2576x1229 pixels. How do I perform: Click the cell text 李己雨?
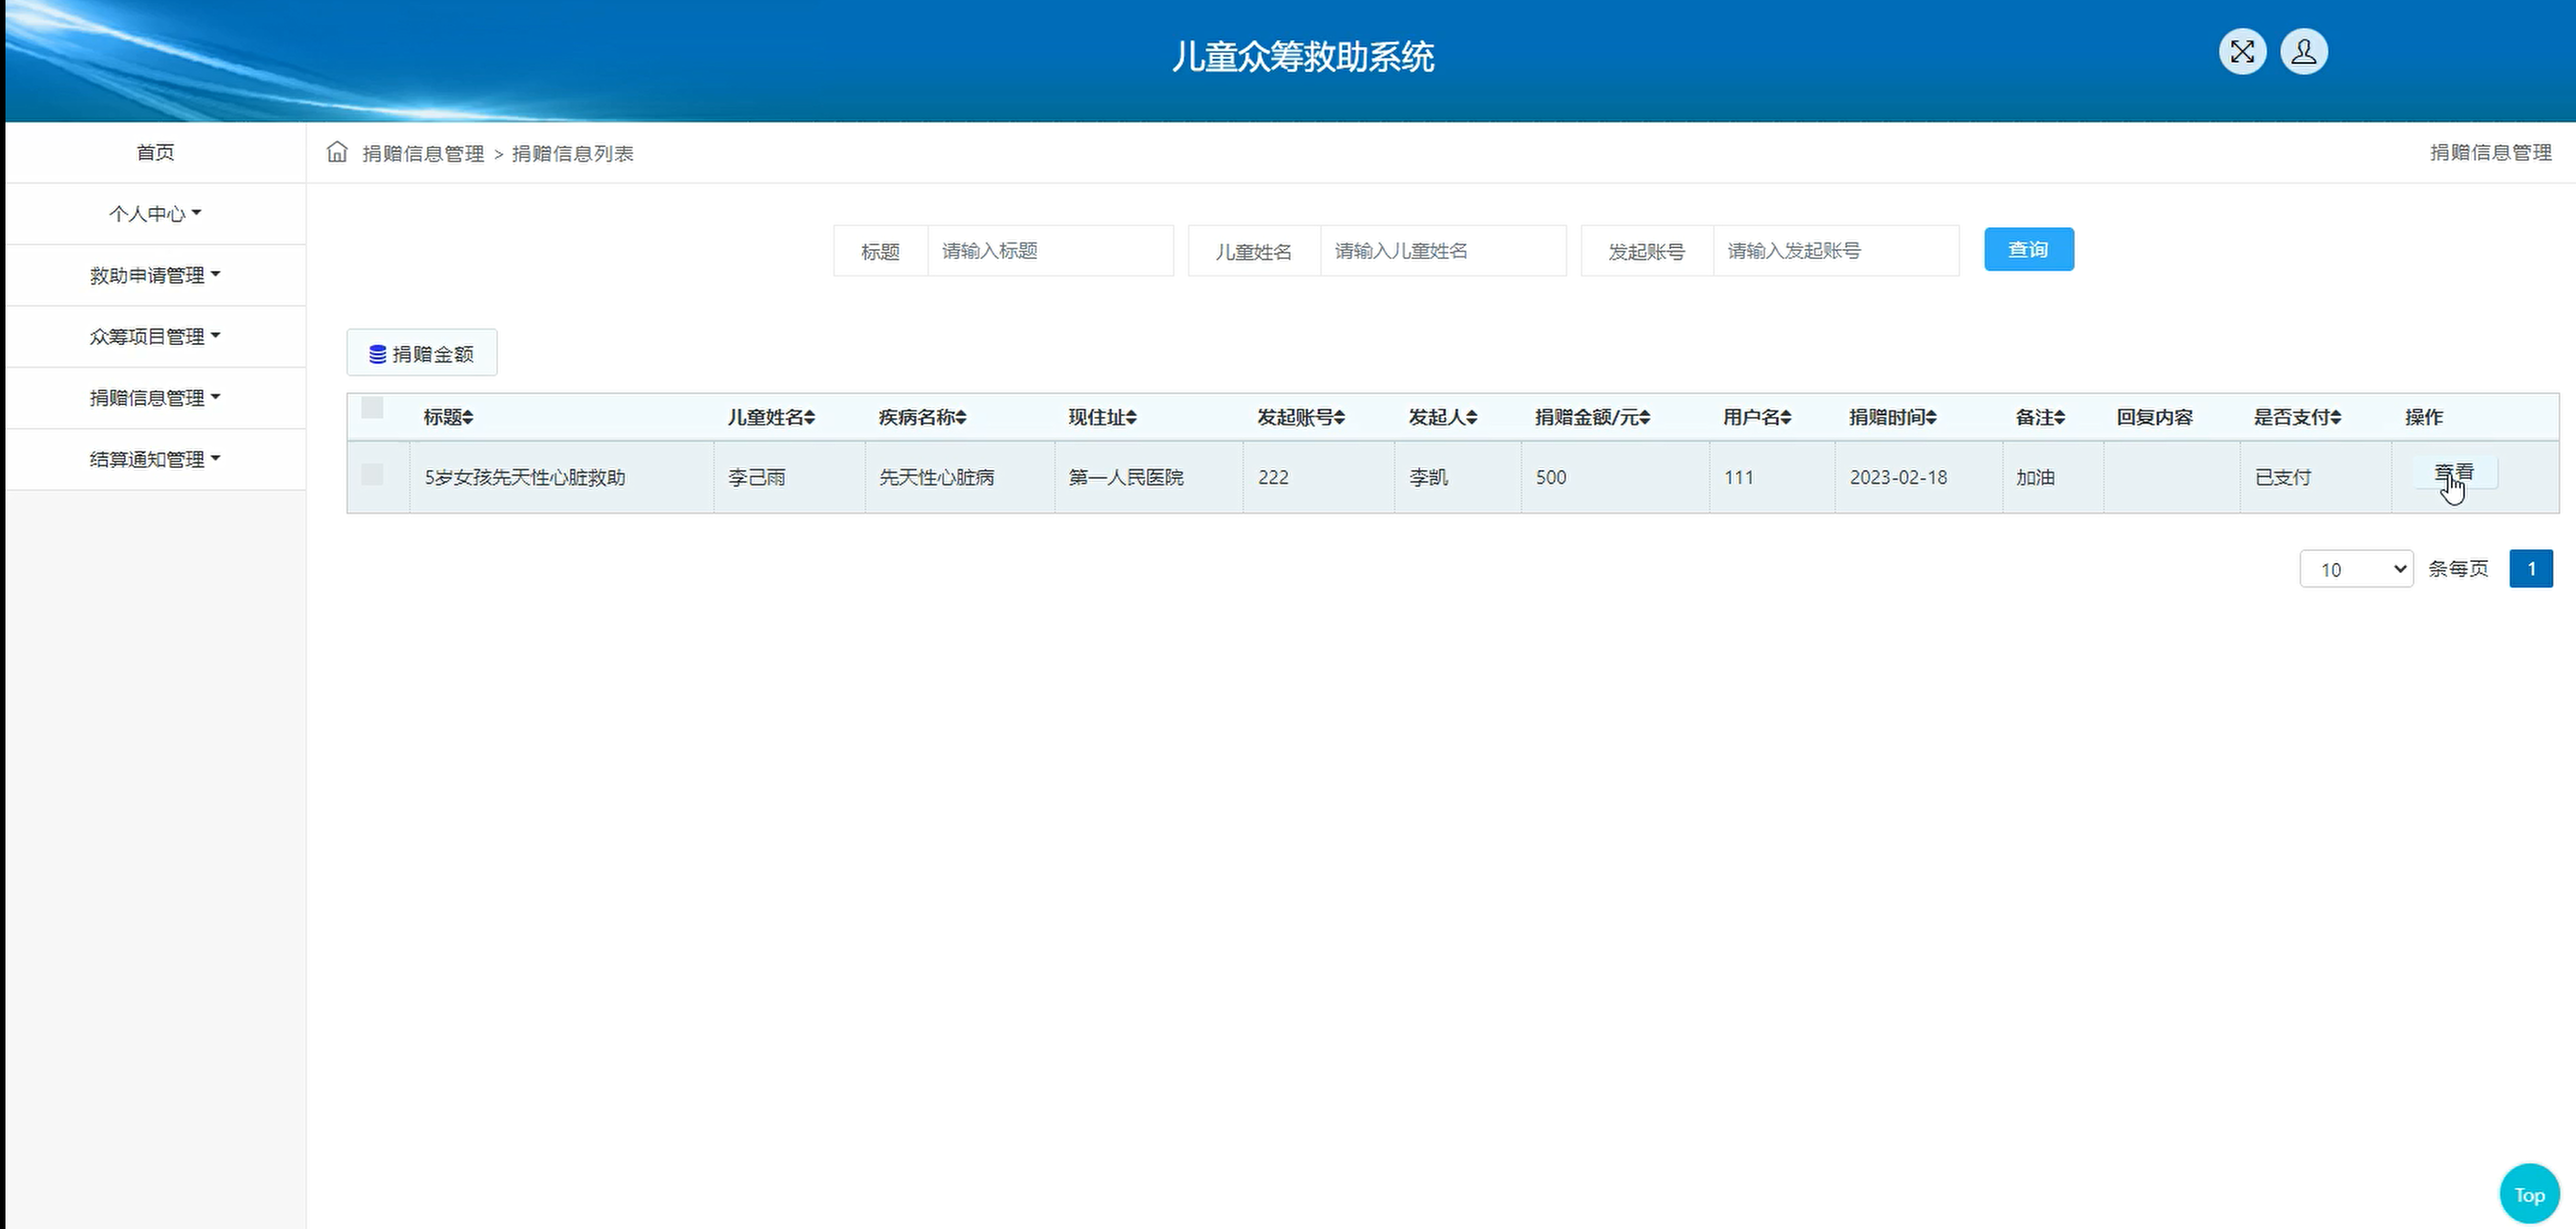[757, 478]
